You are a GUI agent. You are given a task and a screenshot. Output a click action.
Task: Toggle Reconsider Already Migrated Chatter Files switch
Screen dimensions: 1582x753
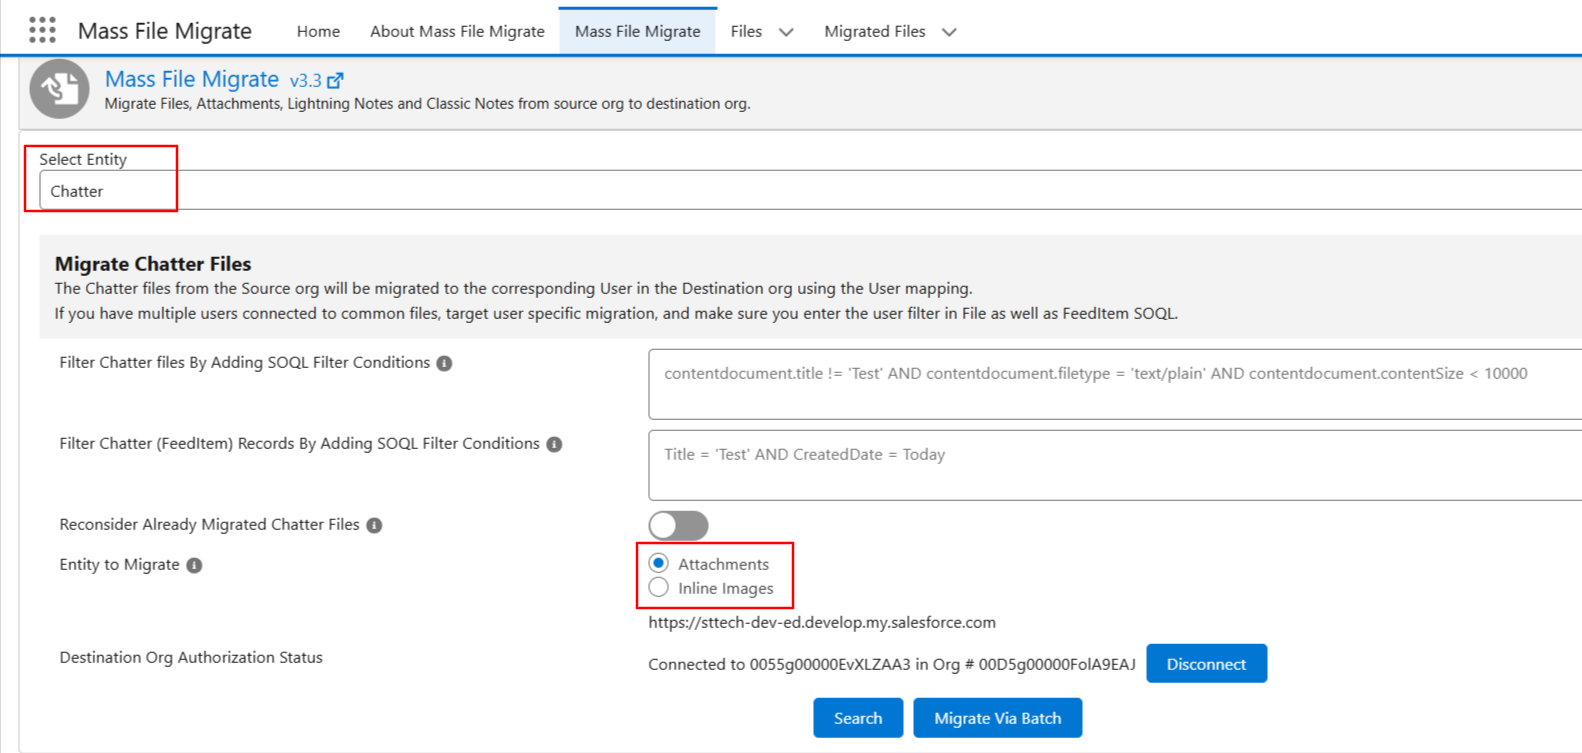pyautogui.click(x=678, y=525)
